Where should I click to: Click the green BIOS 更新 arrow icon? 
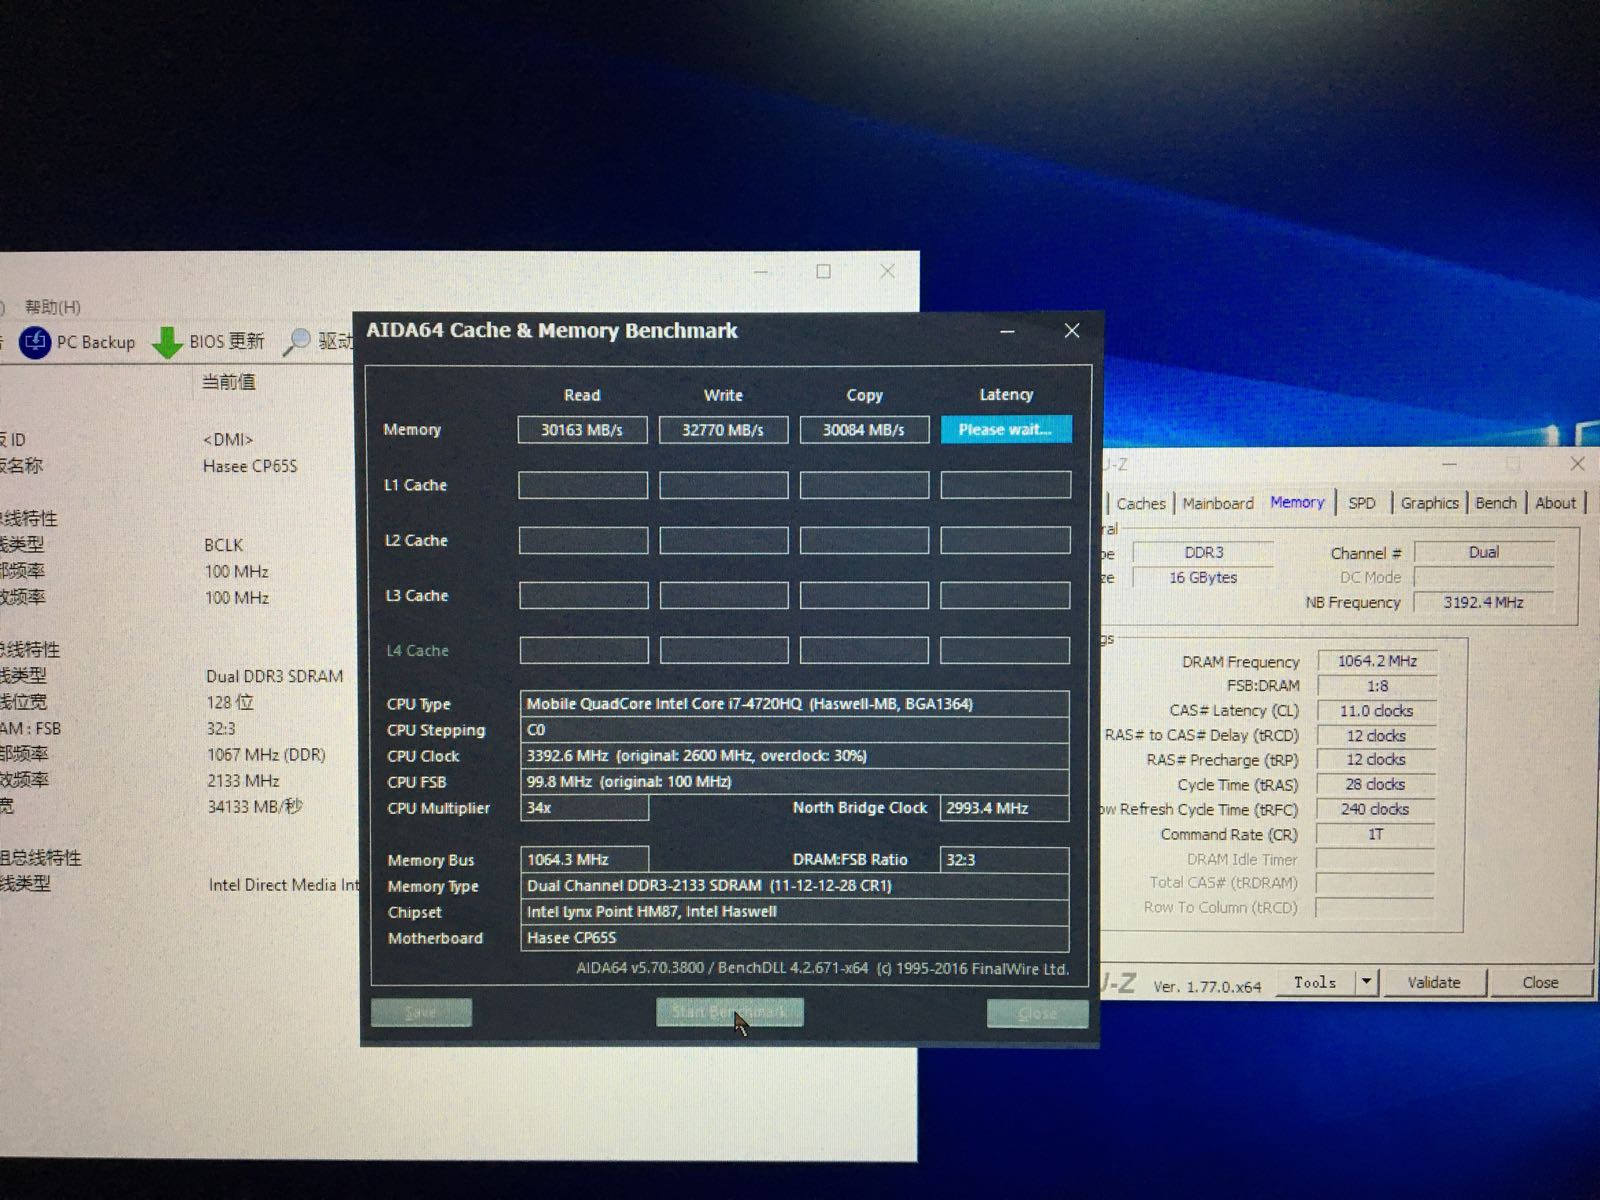(x=167, y=342)
